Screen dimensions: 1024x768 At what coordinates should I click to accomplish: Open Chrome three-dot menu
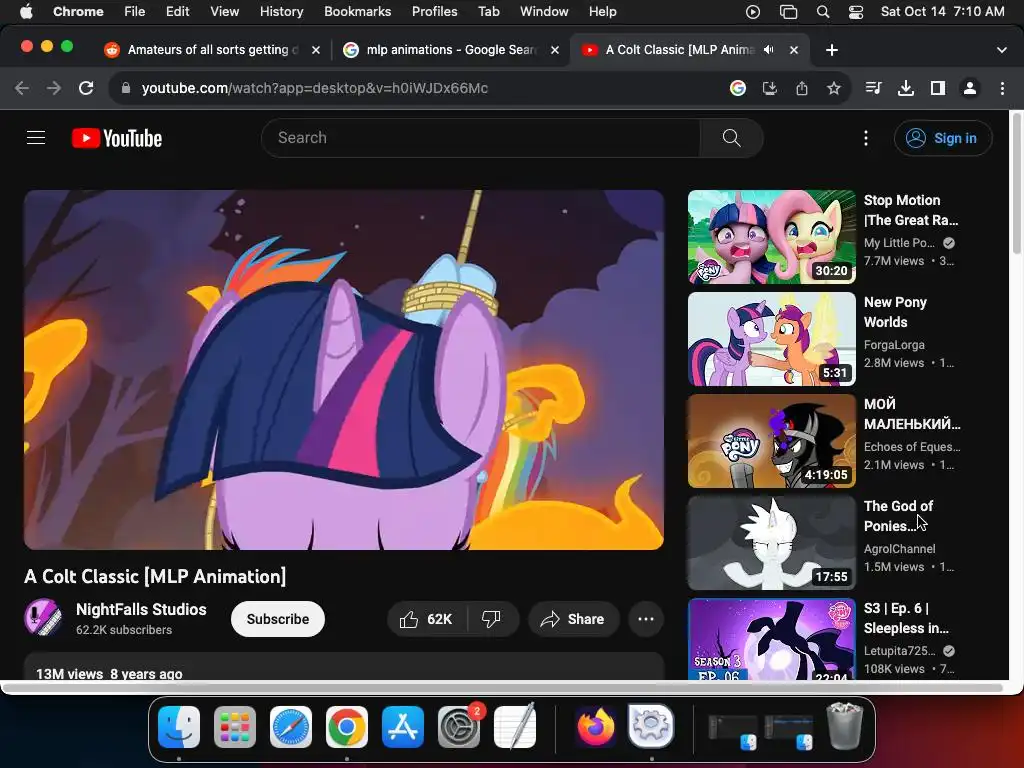pos(1002,88)
